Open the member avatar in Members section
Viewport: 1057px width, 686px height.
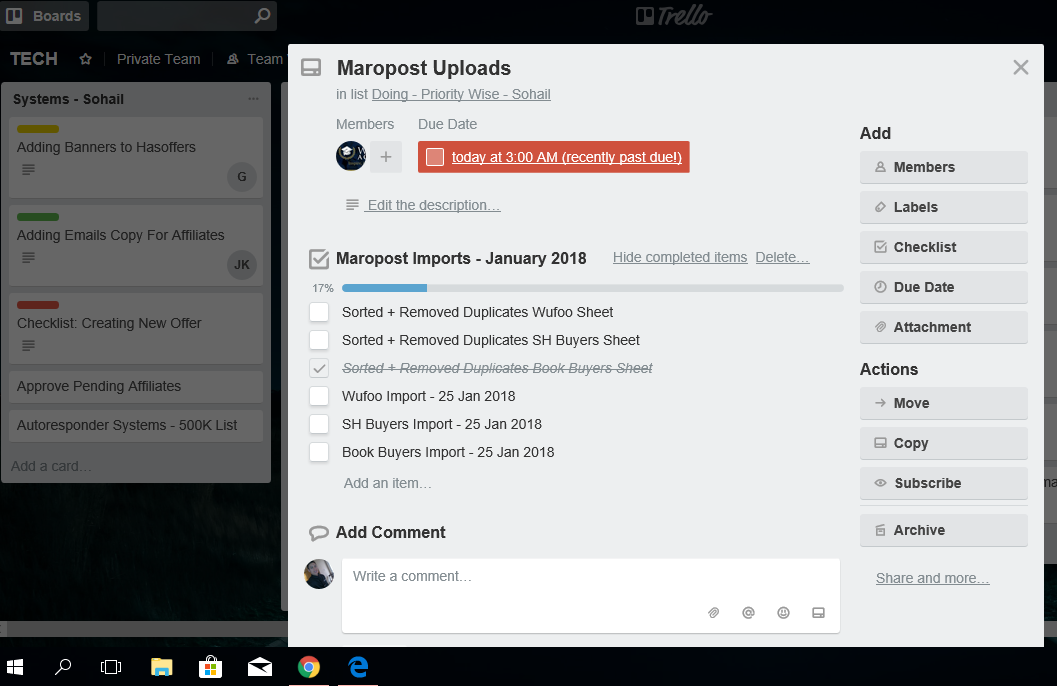[351, 156]
